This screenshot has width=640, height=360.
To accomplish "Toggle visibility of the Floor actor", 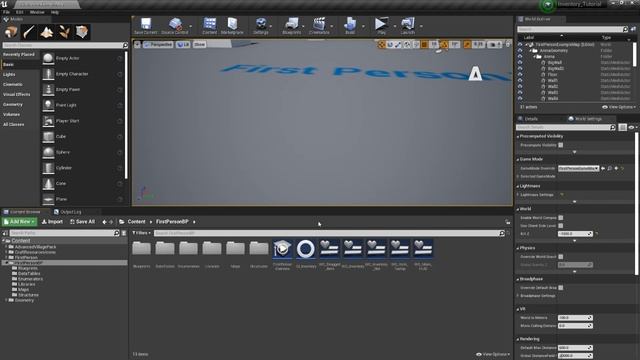I will click(x=520, y=75).
